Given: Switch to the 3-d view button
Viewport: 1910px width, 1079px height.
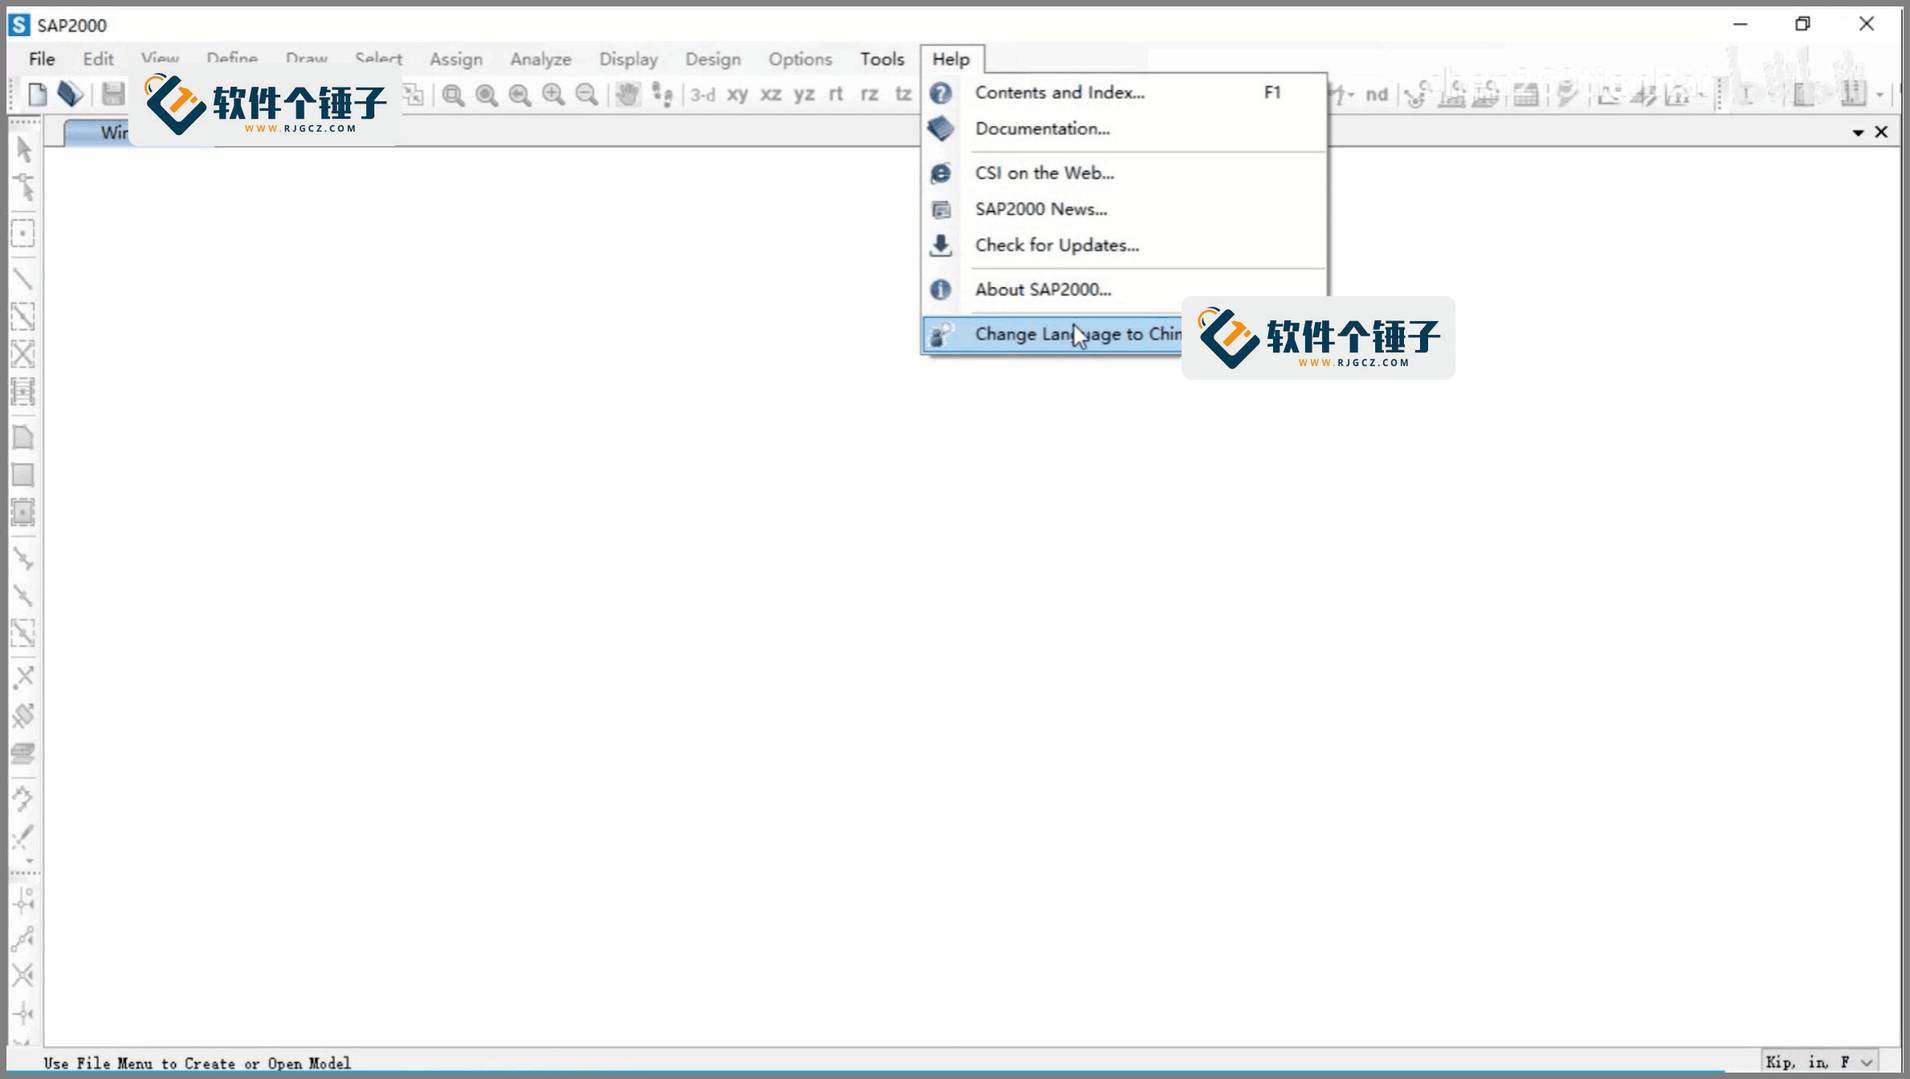Looking at the screenshot, I should coord(703,95).
